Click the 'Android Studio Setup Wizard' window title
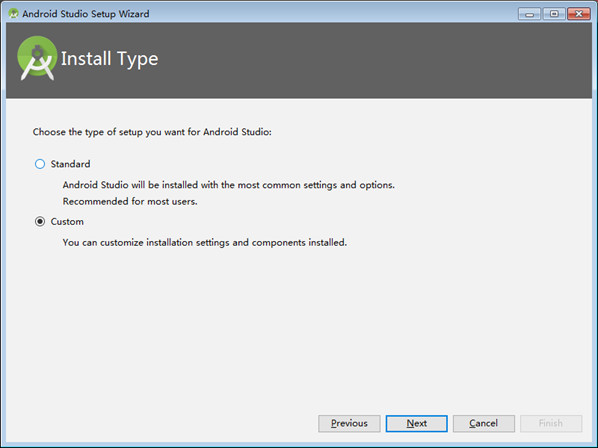This screenshot has width=598, height=448. pyautogui.click(x=86, y=14)
